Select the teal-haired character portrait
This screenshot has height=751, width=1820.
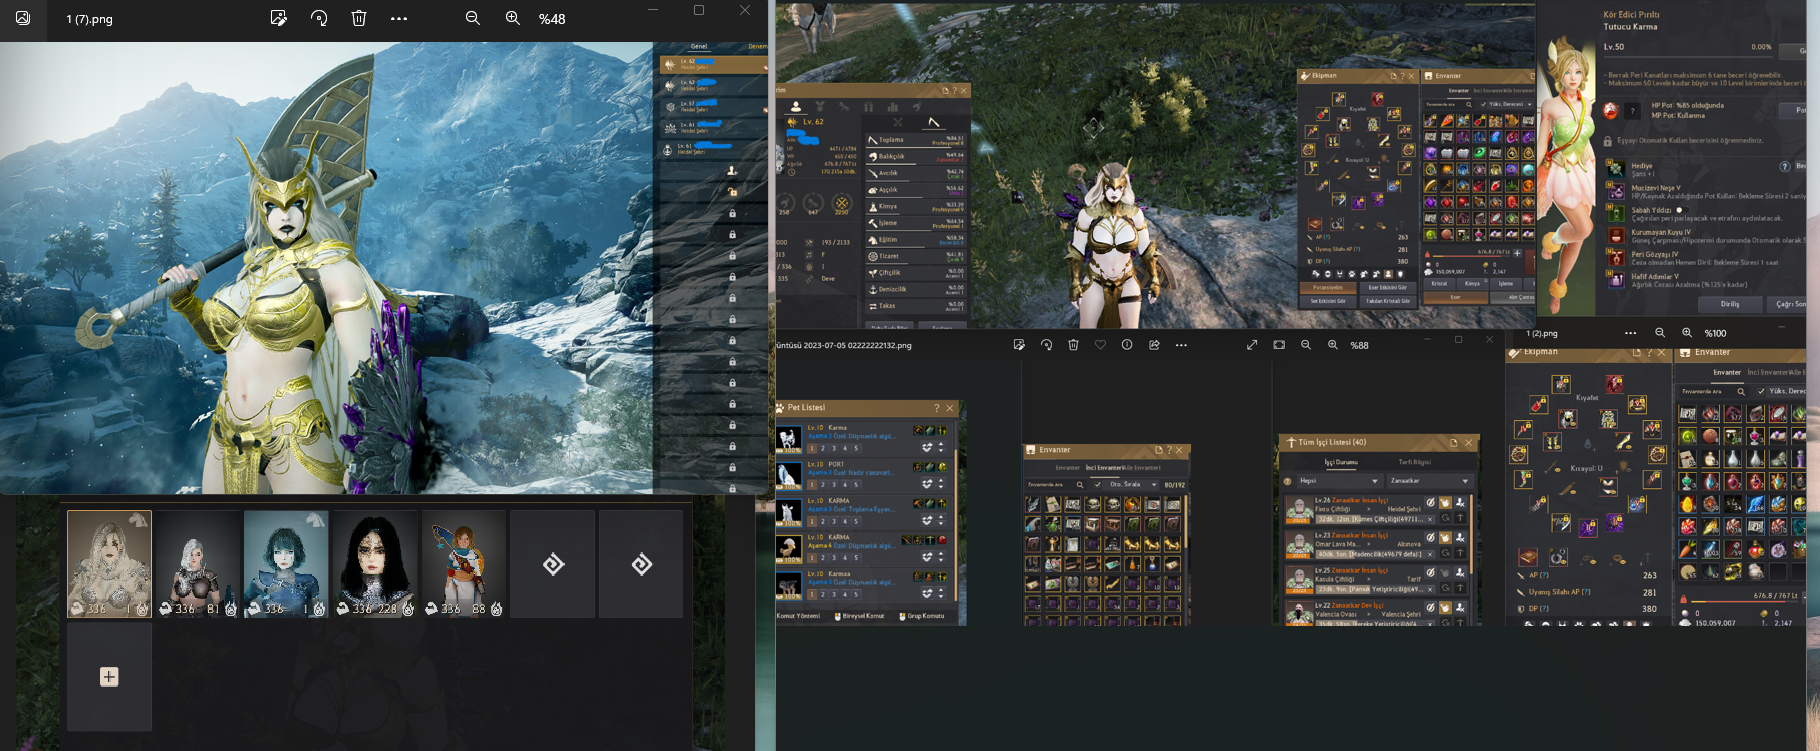(x=286, y=565)
